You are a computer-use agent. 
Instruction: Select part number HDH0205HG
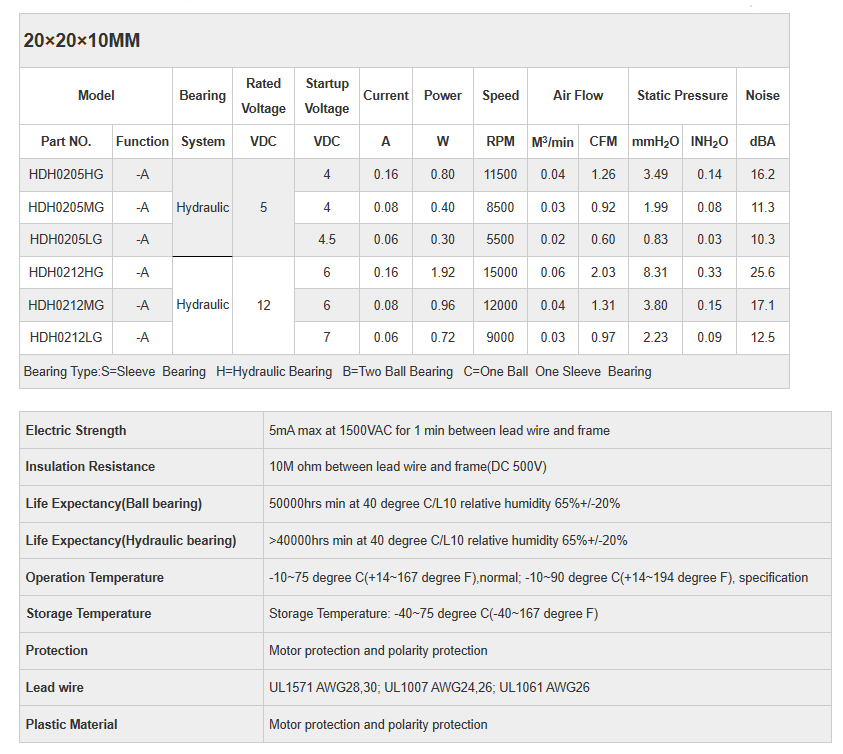pos(66,175)
